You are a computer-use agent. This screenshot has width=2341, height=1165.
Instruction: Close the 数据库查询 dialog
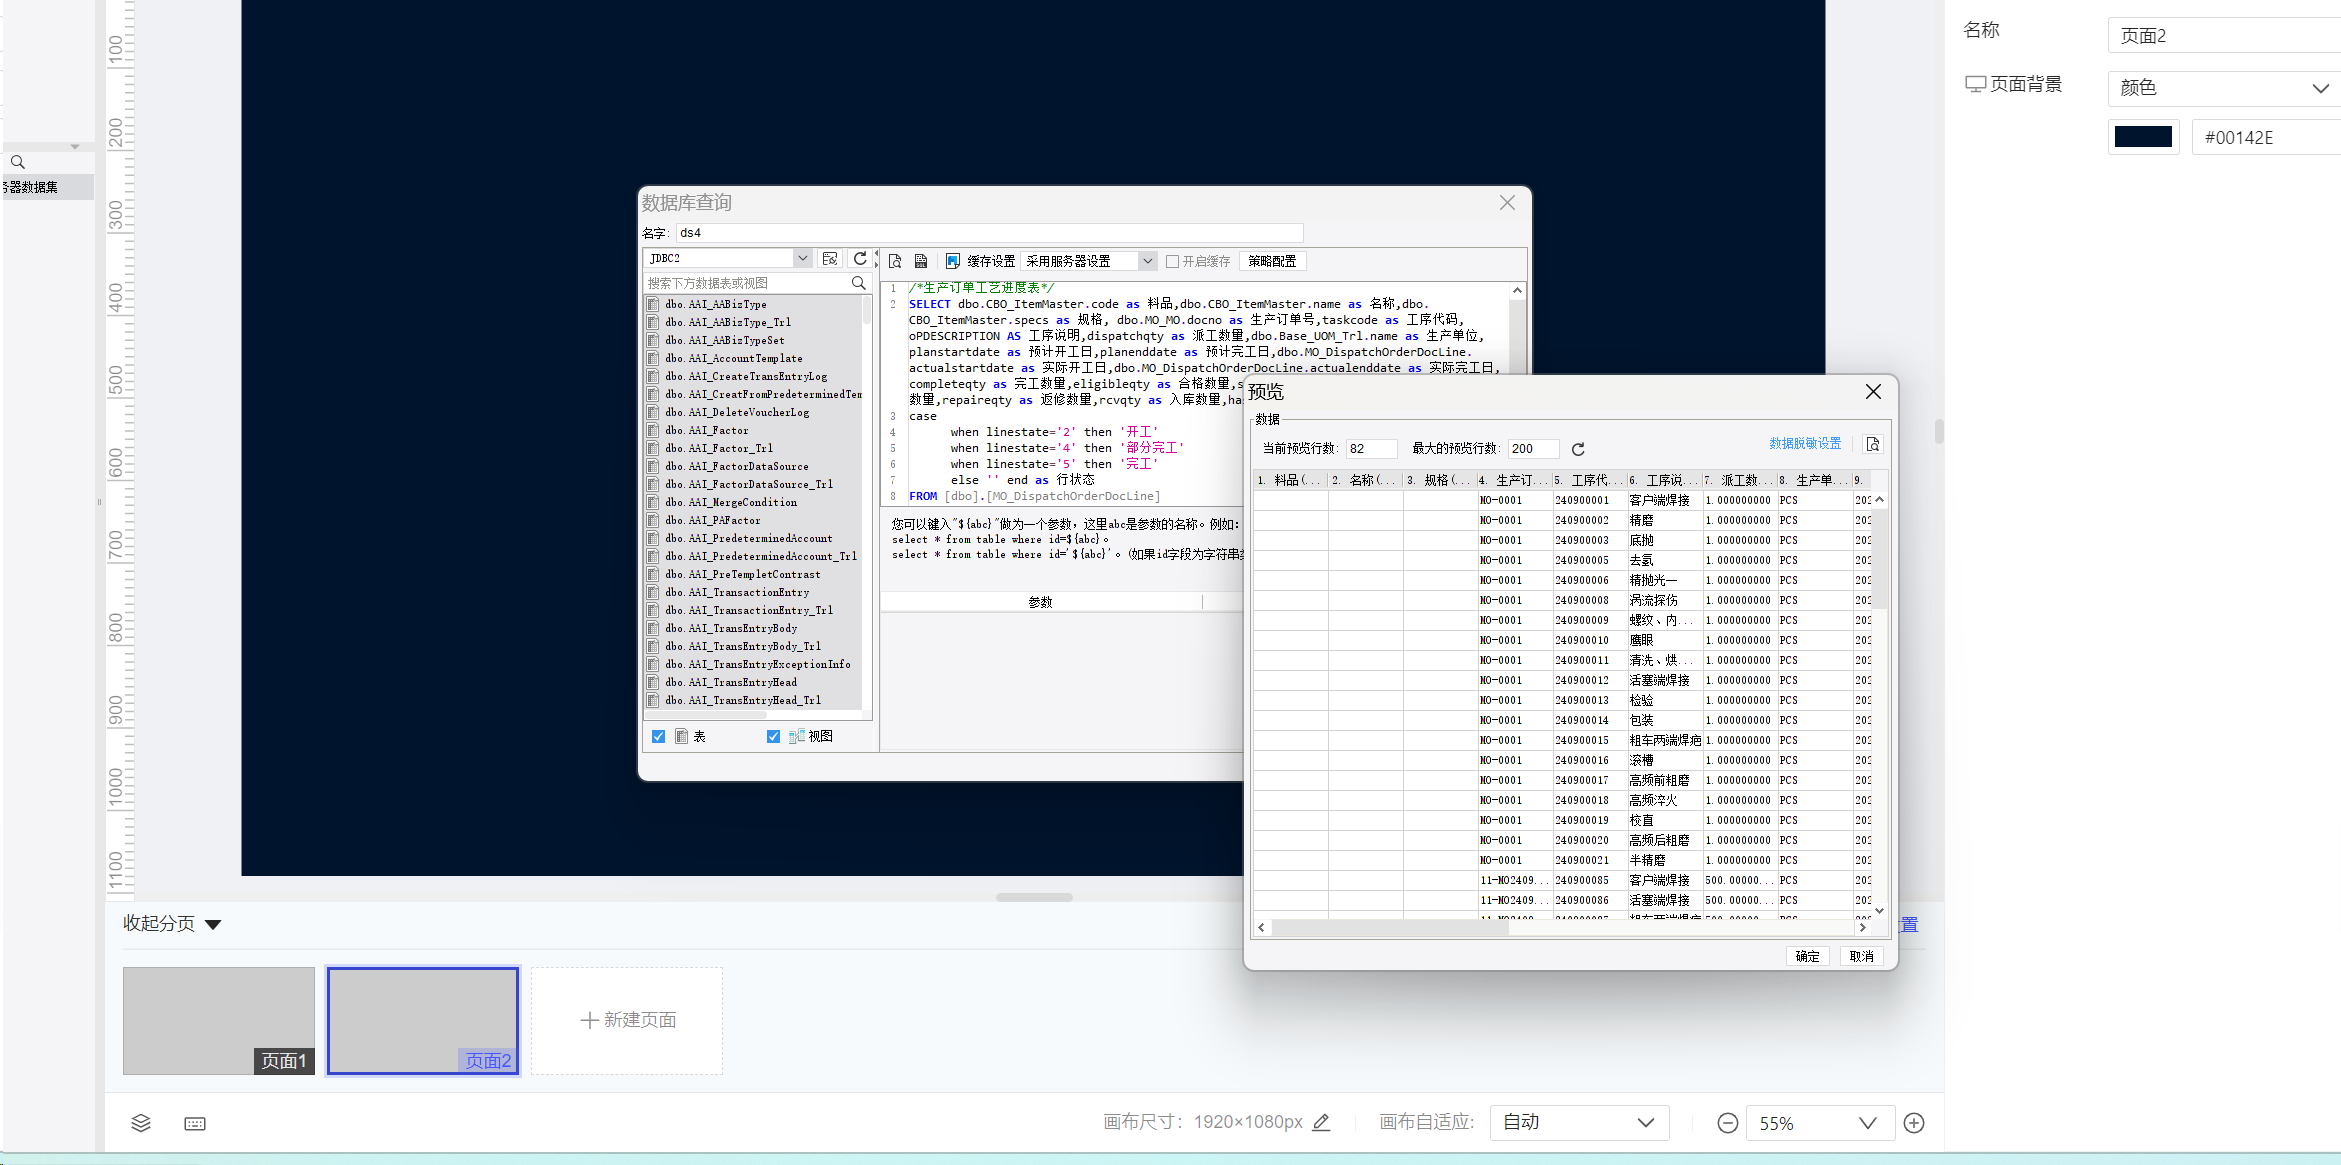click(x=1507, y=203)
